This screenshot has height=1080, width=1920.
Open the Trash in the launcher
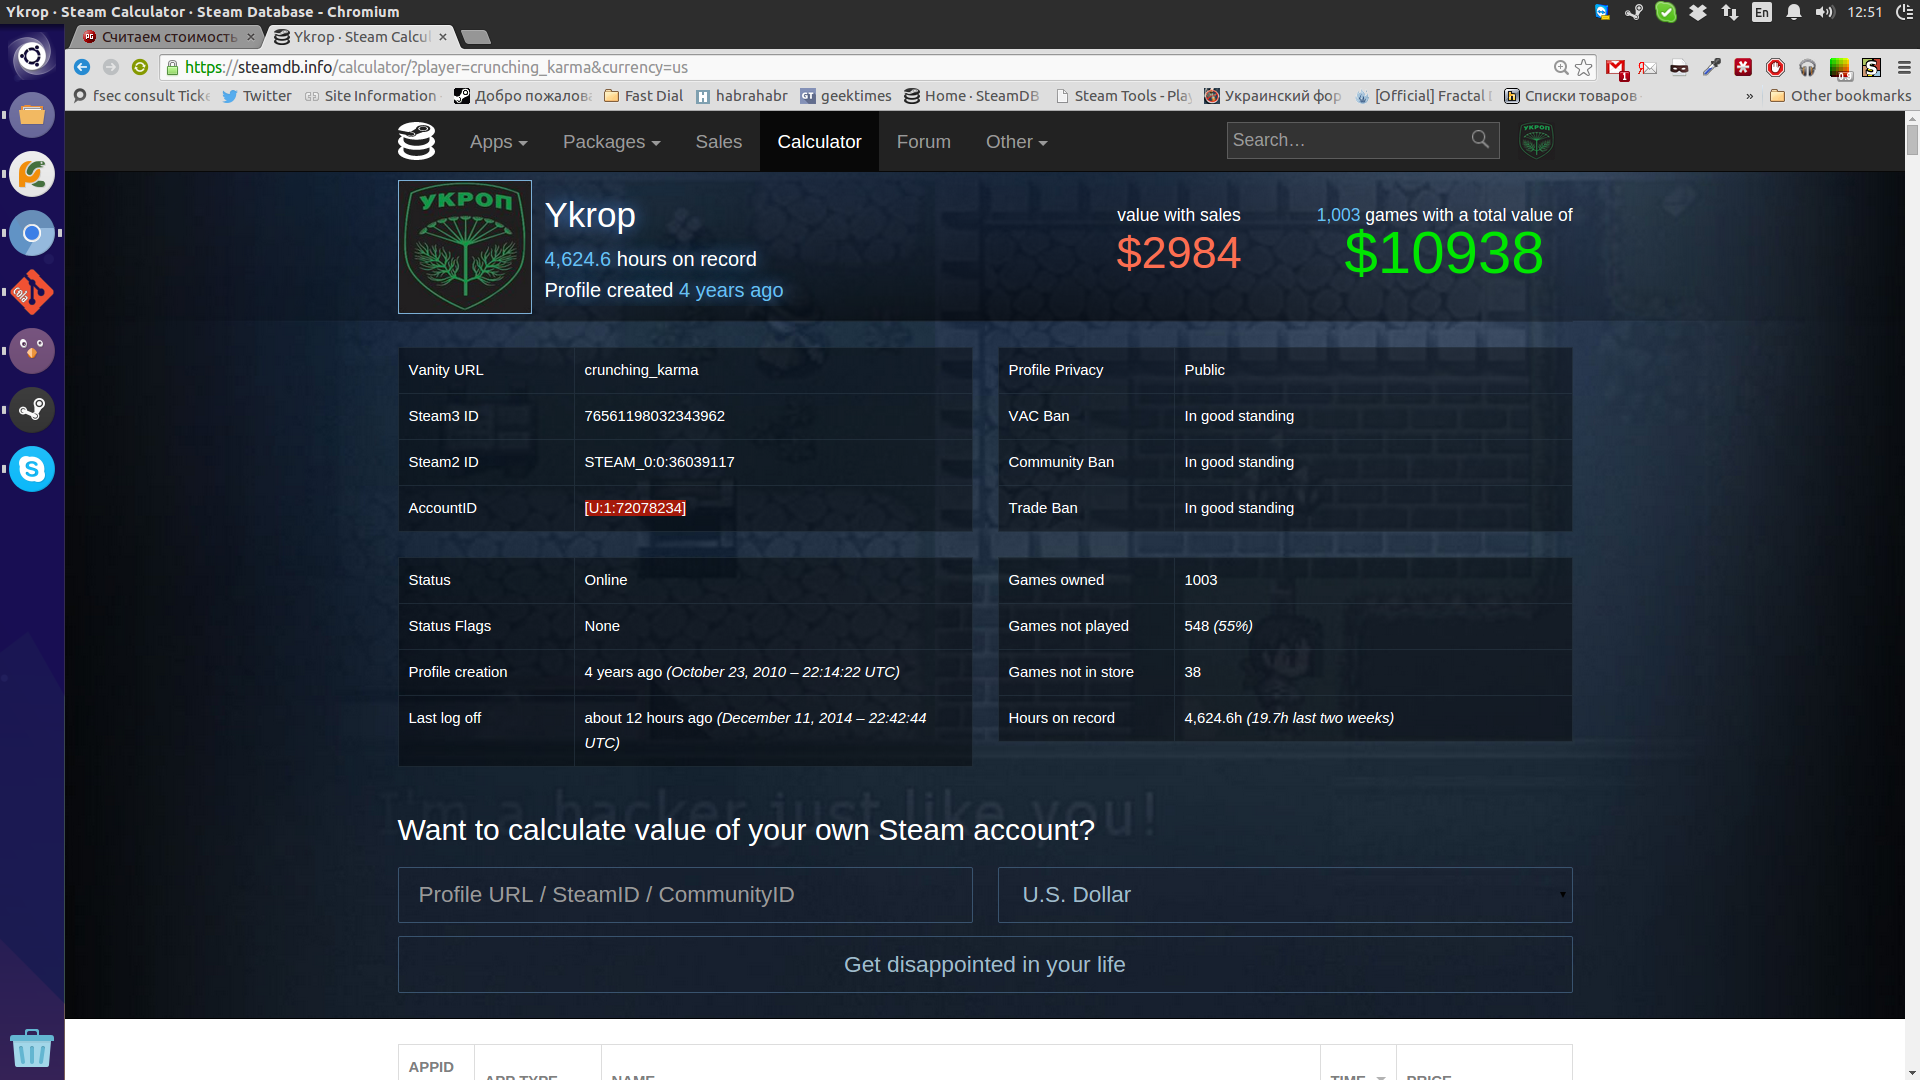point(32,1049)
